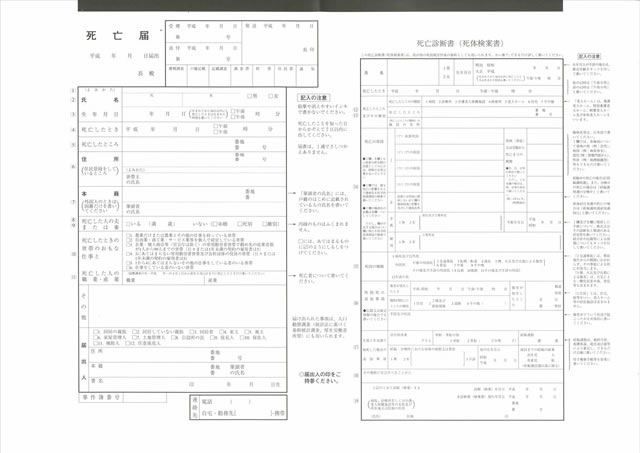Tick the いる checkbox for 夫または妻
Screen dimensions: 640x453
coord(128,224)
